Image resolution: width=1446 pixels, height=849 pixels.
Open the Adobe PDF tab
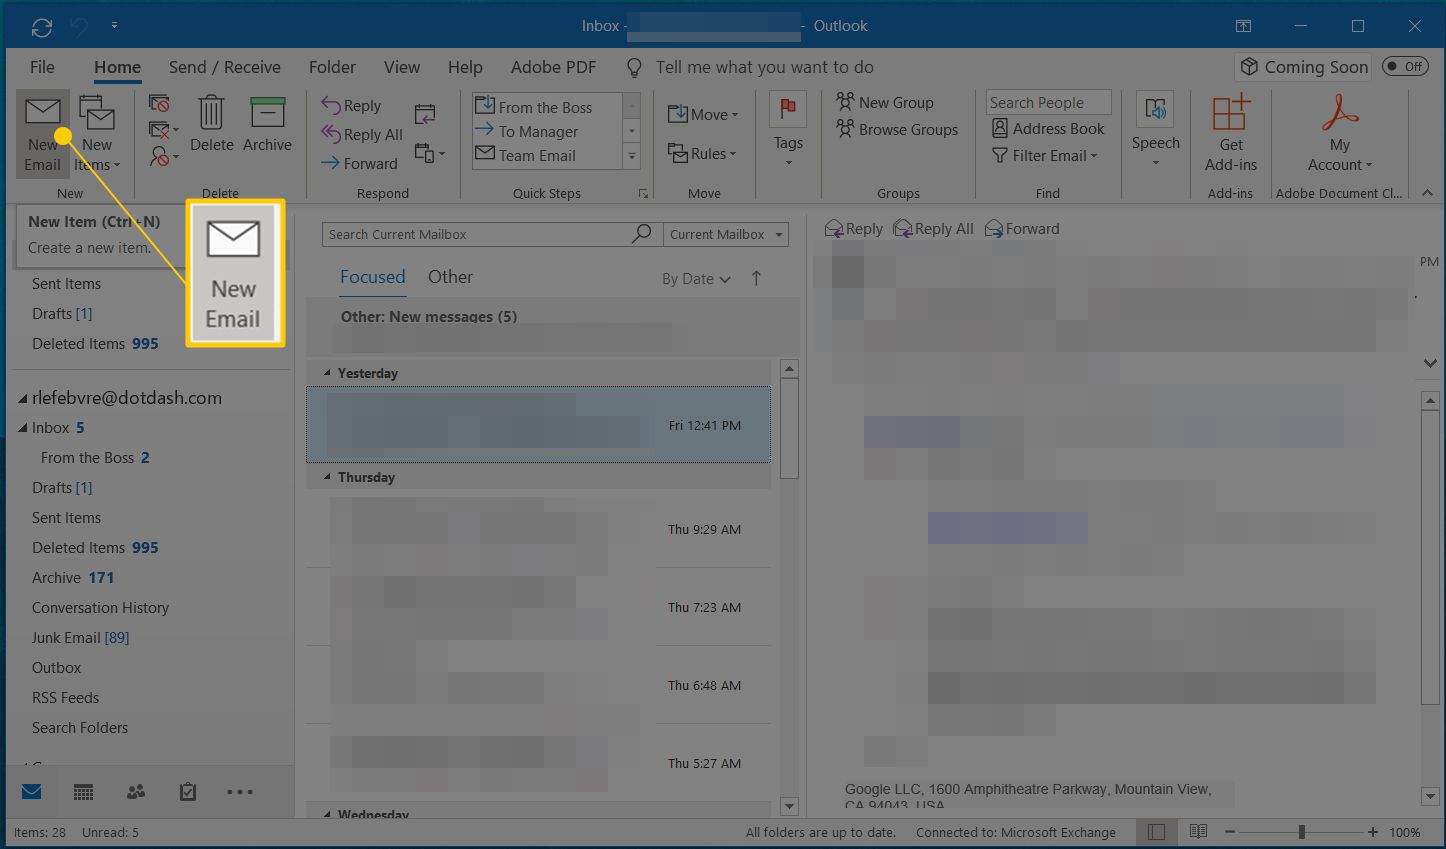[553, 67]
